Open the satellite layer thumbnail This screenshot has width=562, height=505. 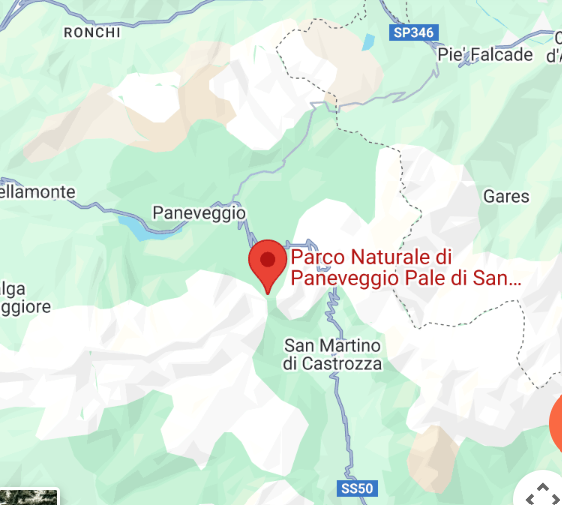[29, 497]
